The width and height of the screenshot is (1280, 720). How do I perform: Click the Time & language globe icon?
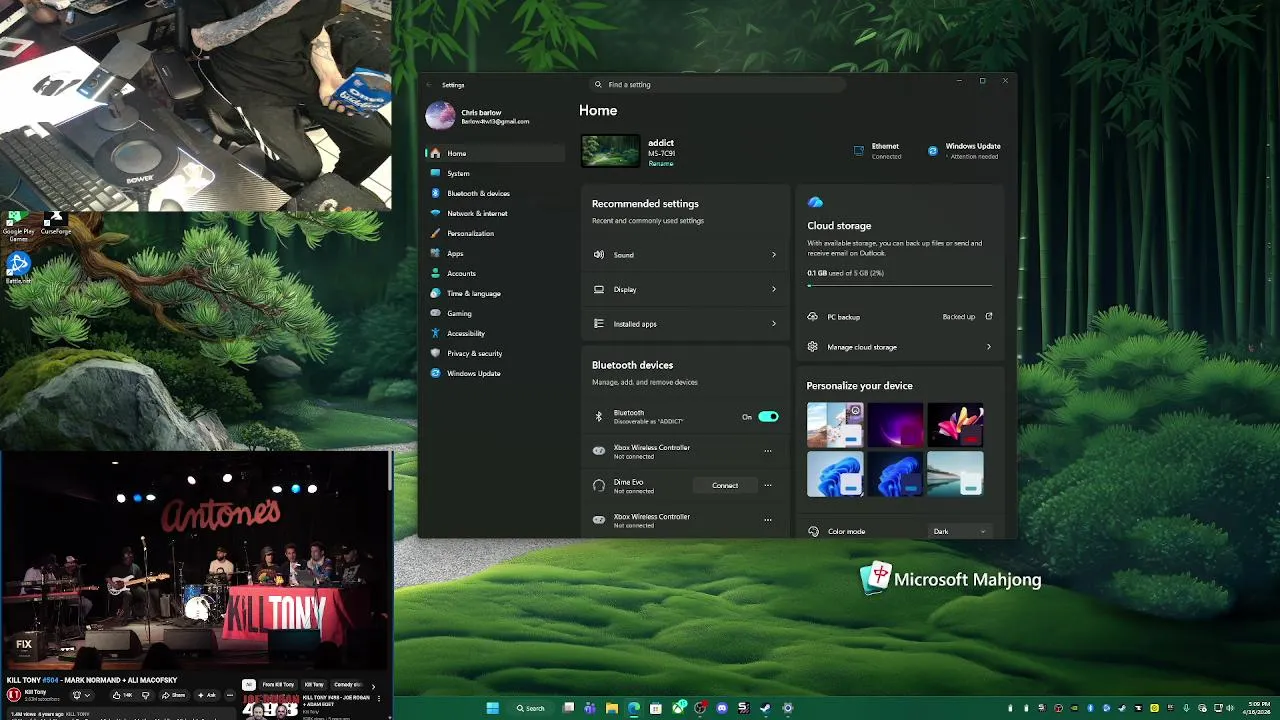435,293
